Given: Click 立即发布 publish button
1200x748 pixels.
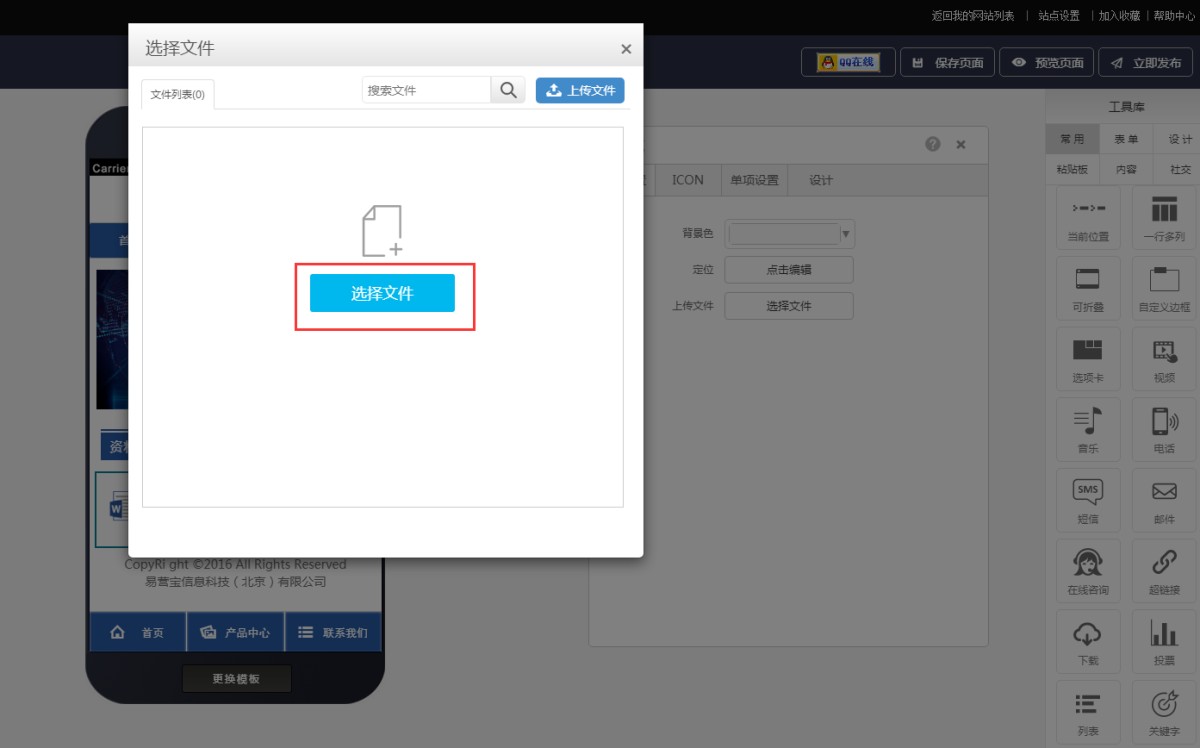Looking at the screenshot, I should [1145, 62].
